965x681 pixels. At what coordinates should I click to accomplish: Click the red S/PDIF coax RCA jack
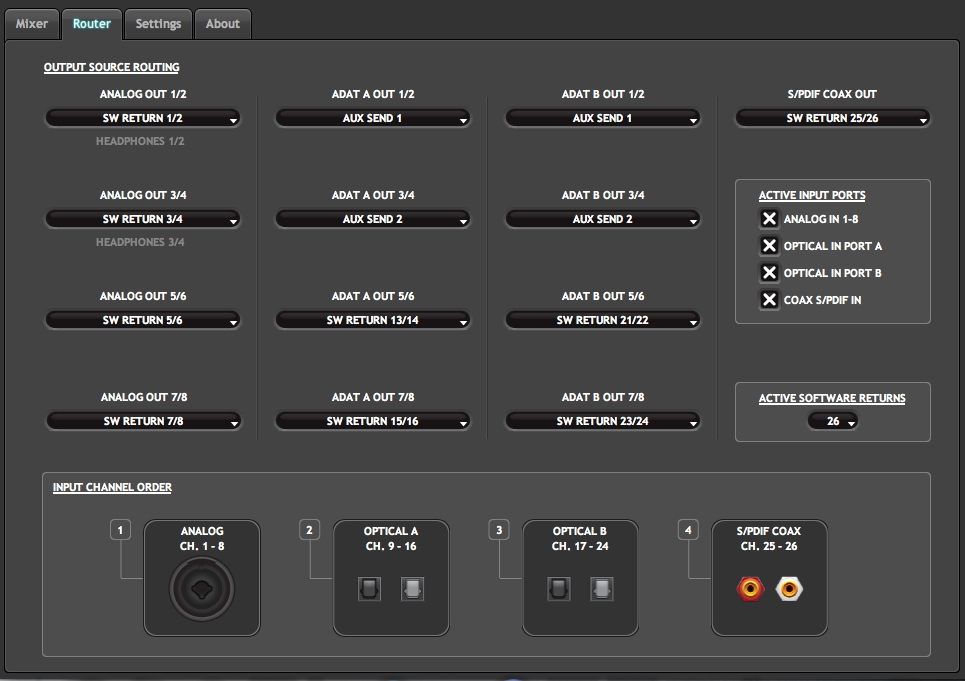pos(748,589)
